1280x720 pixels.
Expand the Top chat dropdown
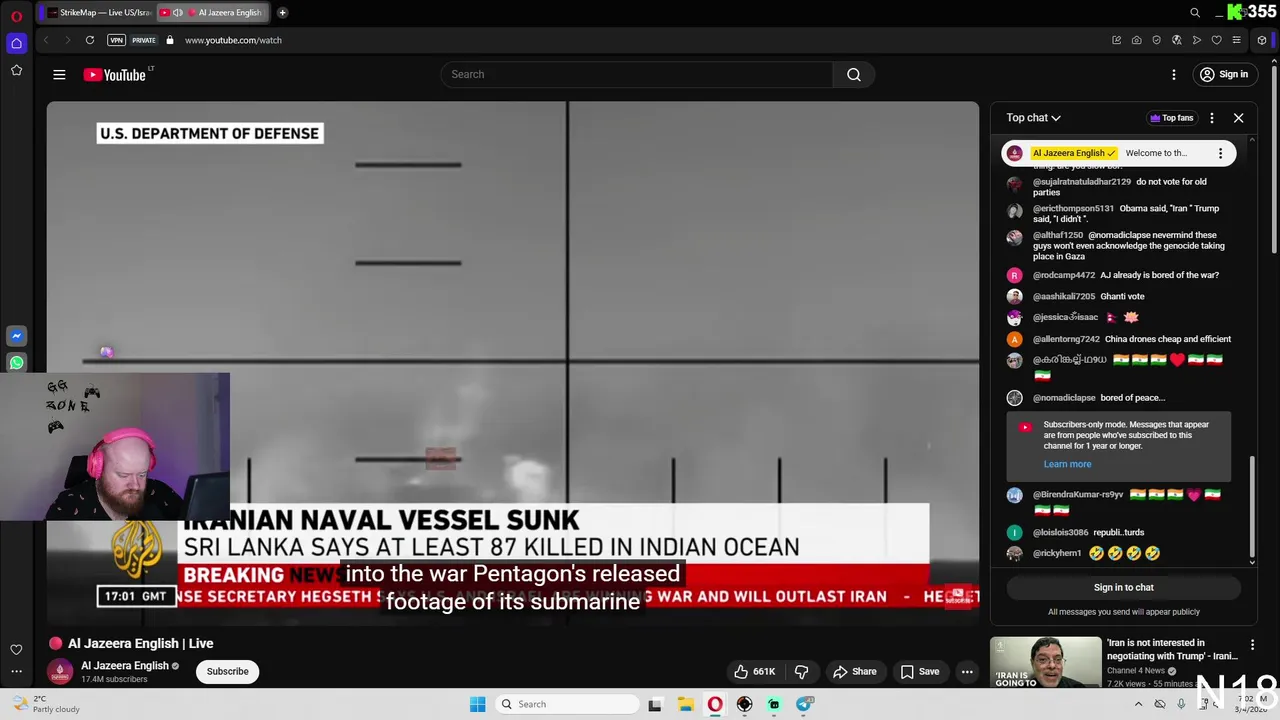1033,118
